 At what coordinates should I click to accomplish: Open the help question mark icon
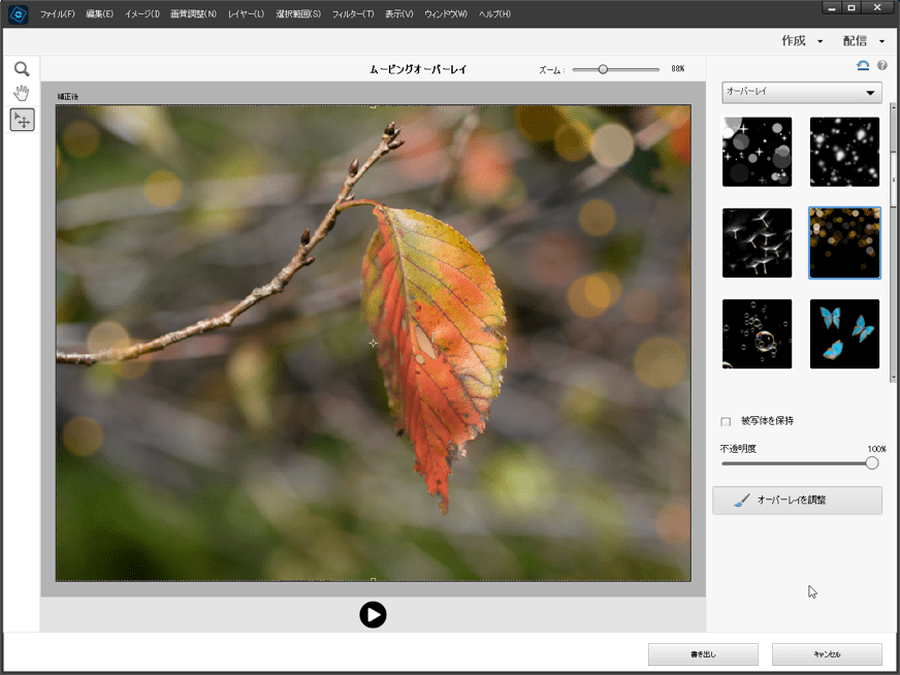pyautogui.click(x=882, y=66)
